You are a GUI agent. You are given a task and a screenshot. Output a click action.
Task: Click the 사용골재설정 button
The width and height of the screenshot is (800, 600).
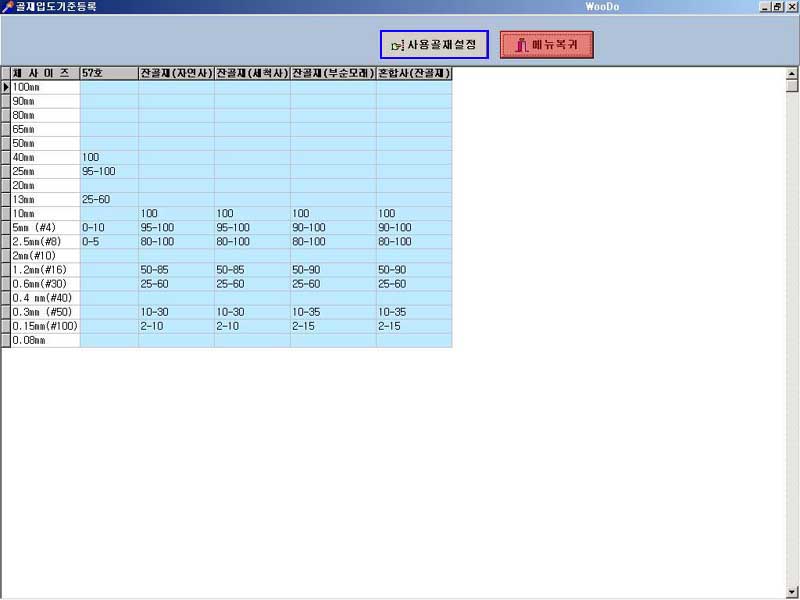pyautogui.click(x=434, y=45)
